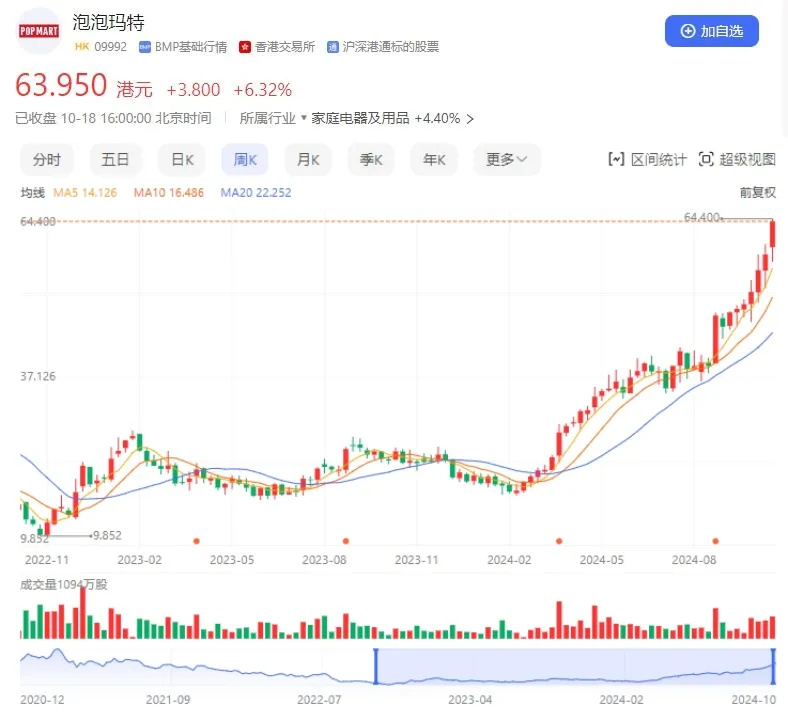Viewport: 788px width, 721px height.
Task: Click the 前复权 adjustment option
Action: [x=757, y=192]
